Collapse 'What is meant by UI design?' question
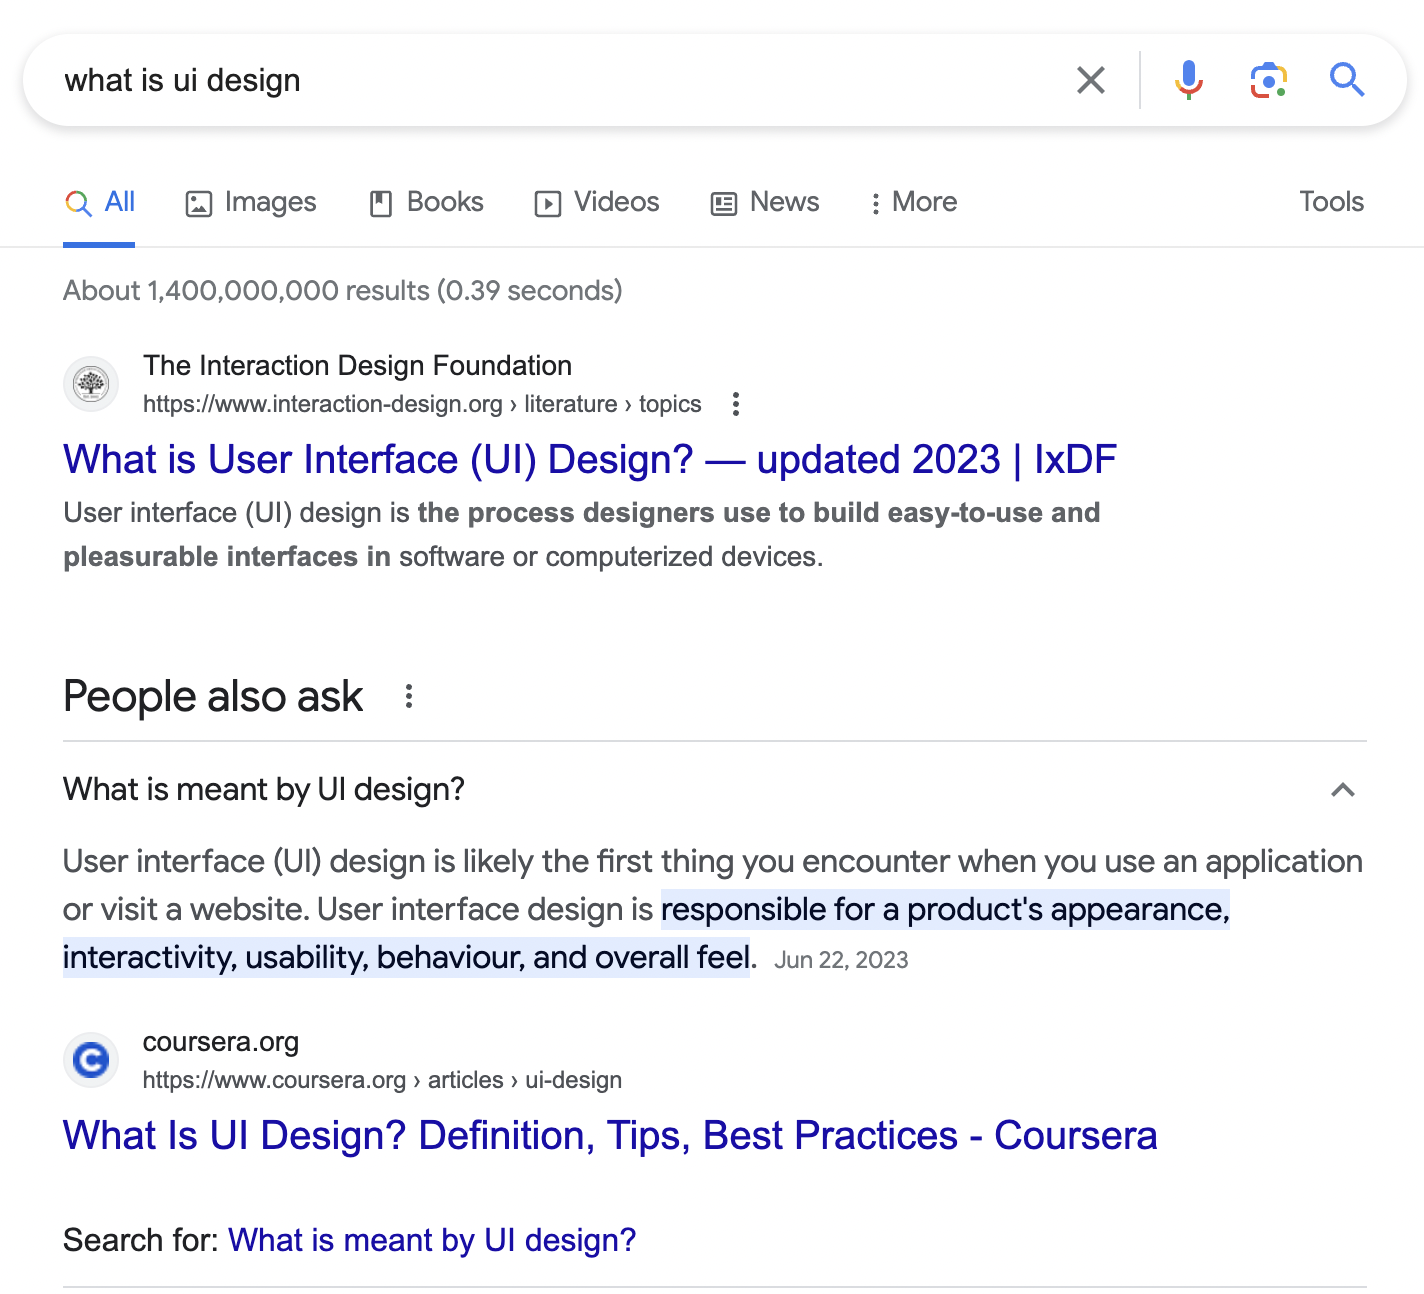The height and width of the screenshot is (1294, 1424). click(x=1343, y=790)
